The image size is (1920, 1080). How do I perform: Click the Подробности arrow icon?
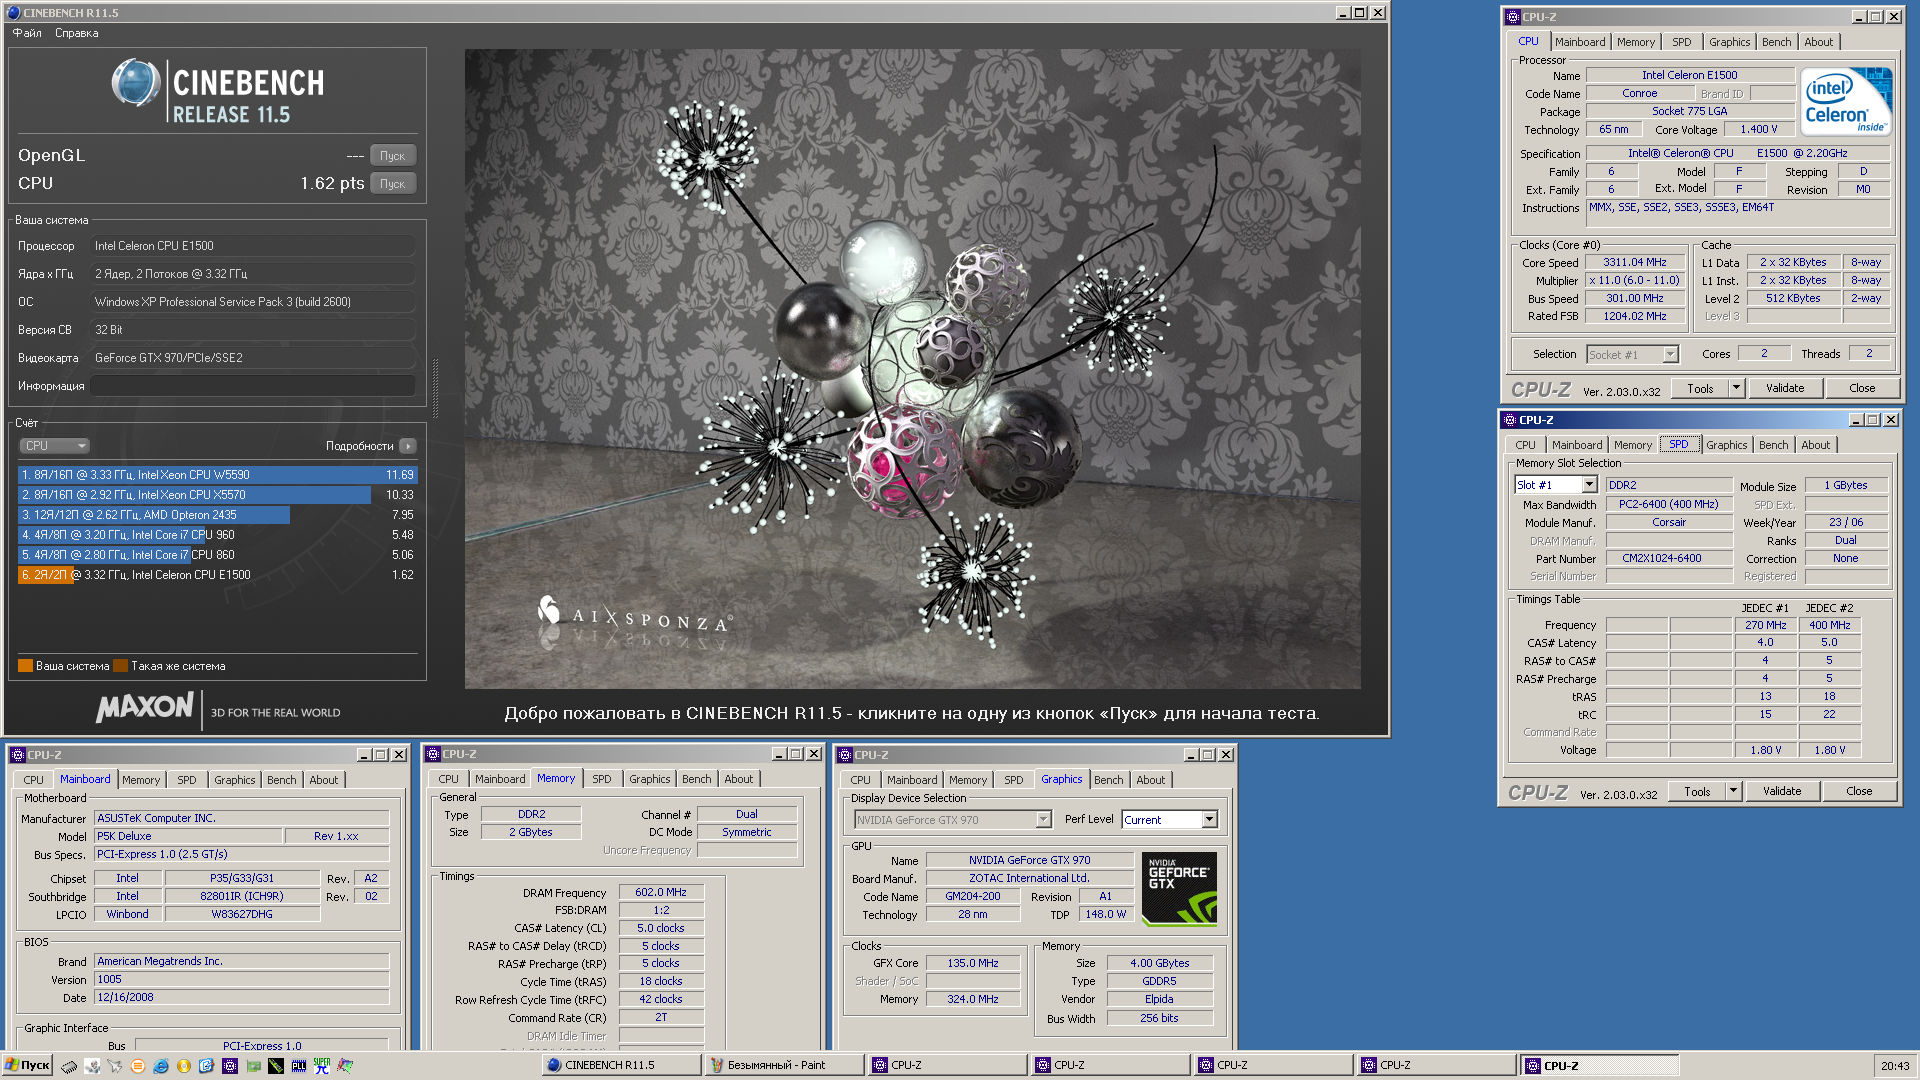click(x=407, y=446)
